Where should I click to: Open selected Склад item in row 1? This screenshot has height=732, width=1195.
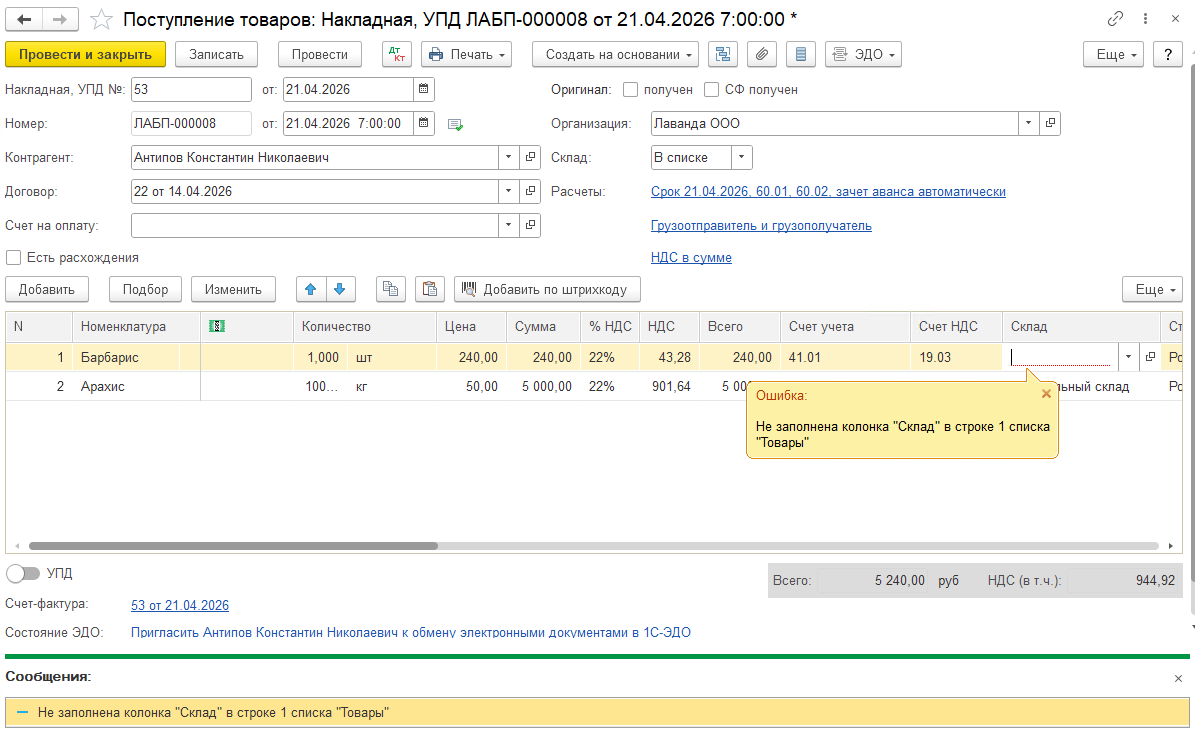1150,357
